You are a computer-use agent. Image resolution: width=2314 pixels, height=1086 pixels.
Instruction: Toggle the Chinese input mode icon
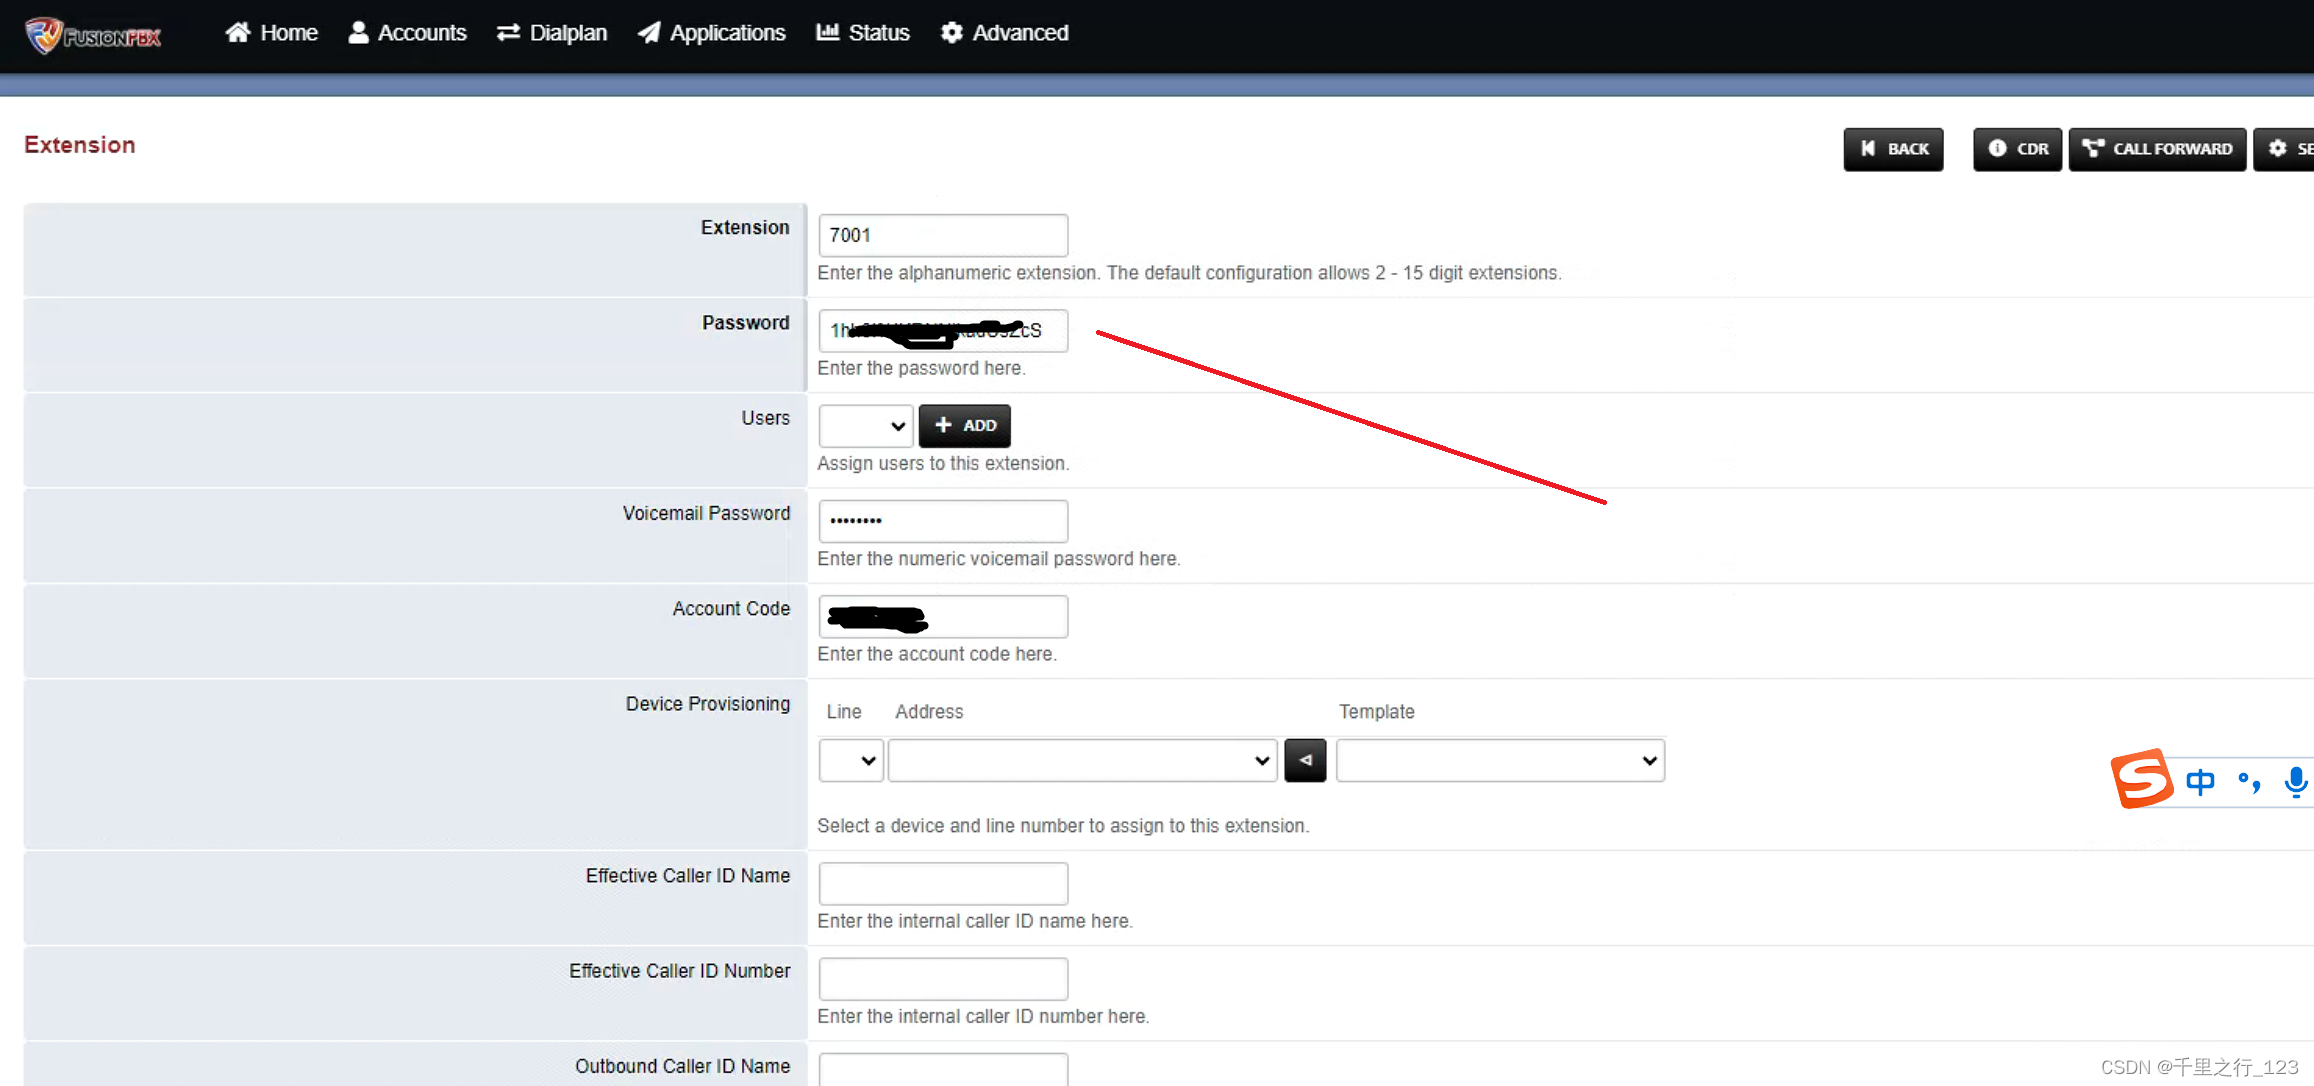[x=2200, y=781]
